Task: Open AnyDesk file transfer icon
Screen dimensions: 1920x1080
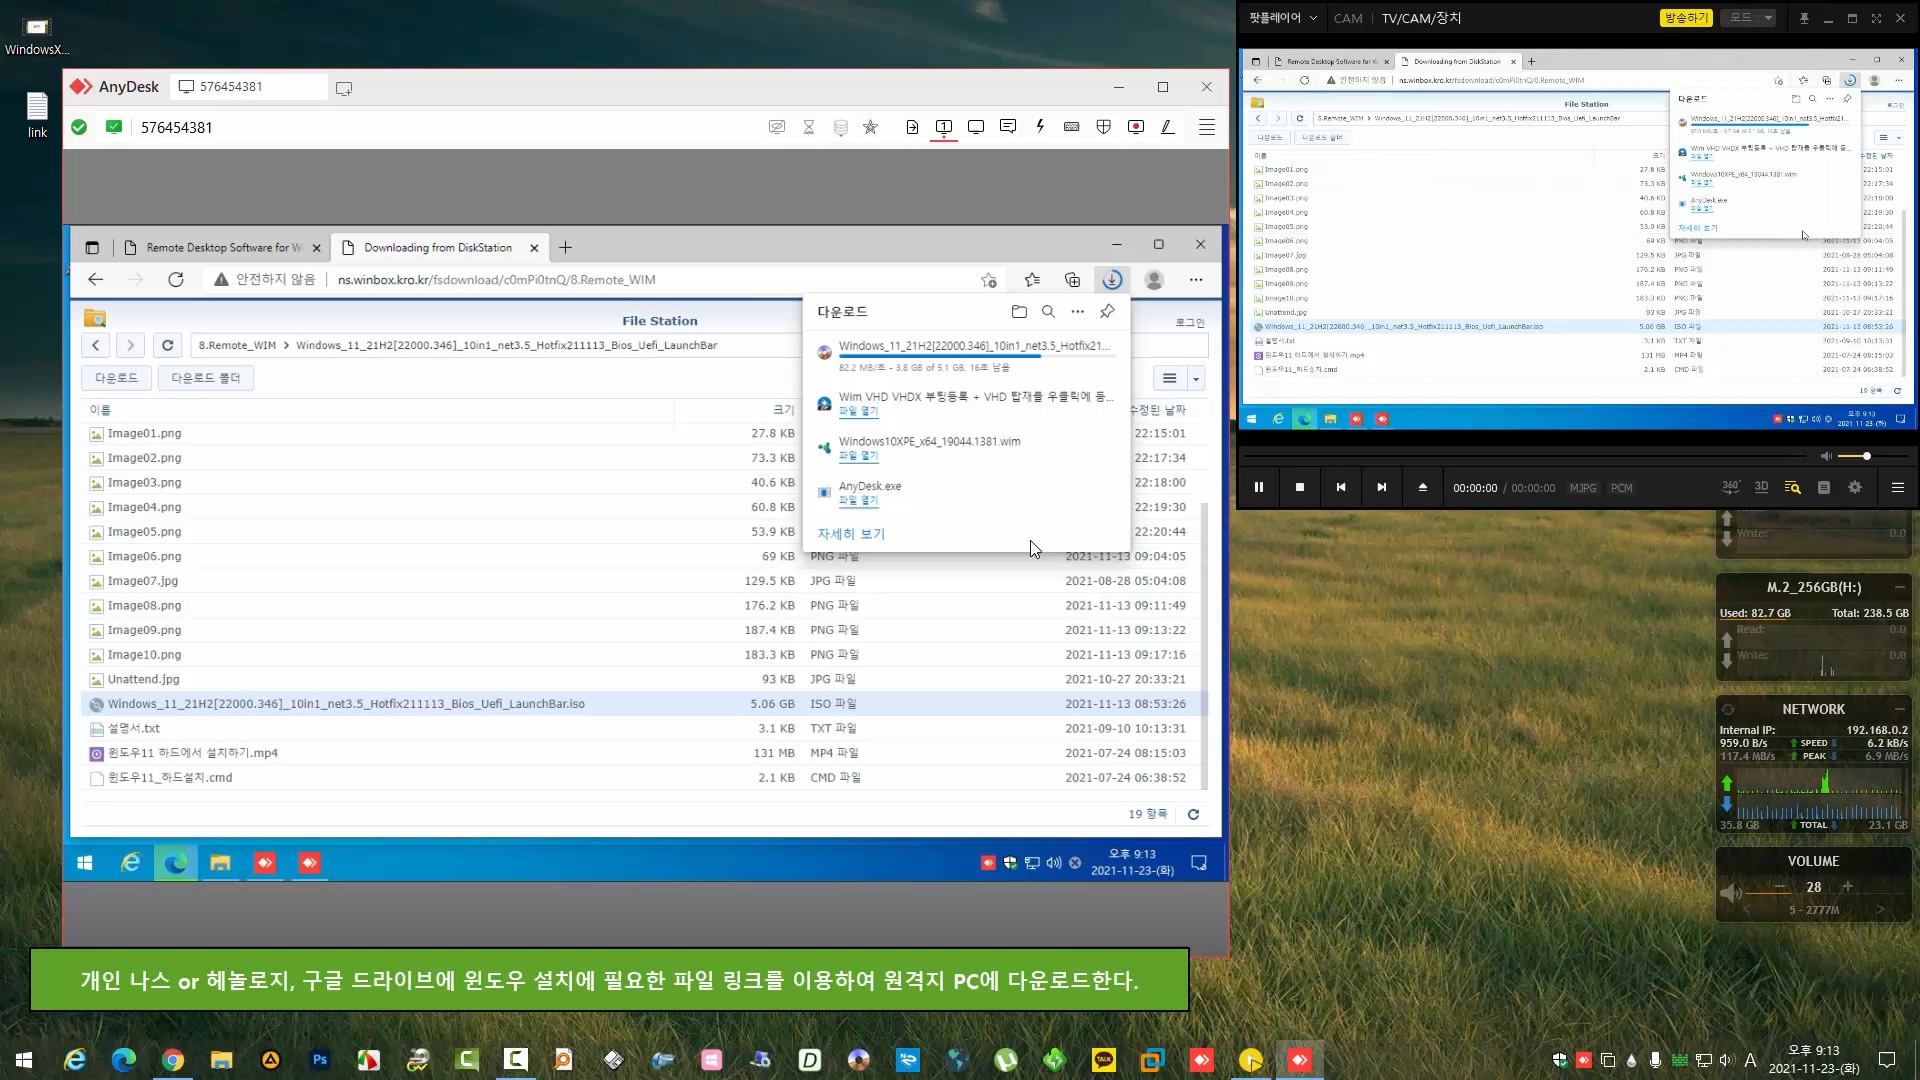Action: click(x=912, y=127)
